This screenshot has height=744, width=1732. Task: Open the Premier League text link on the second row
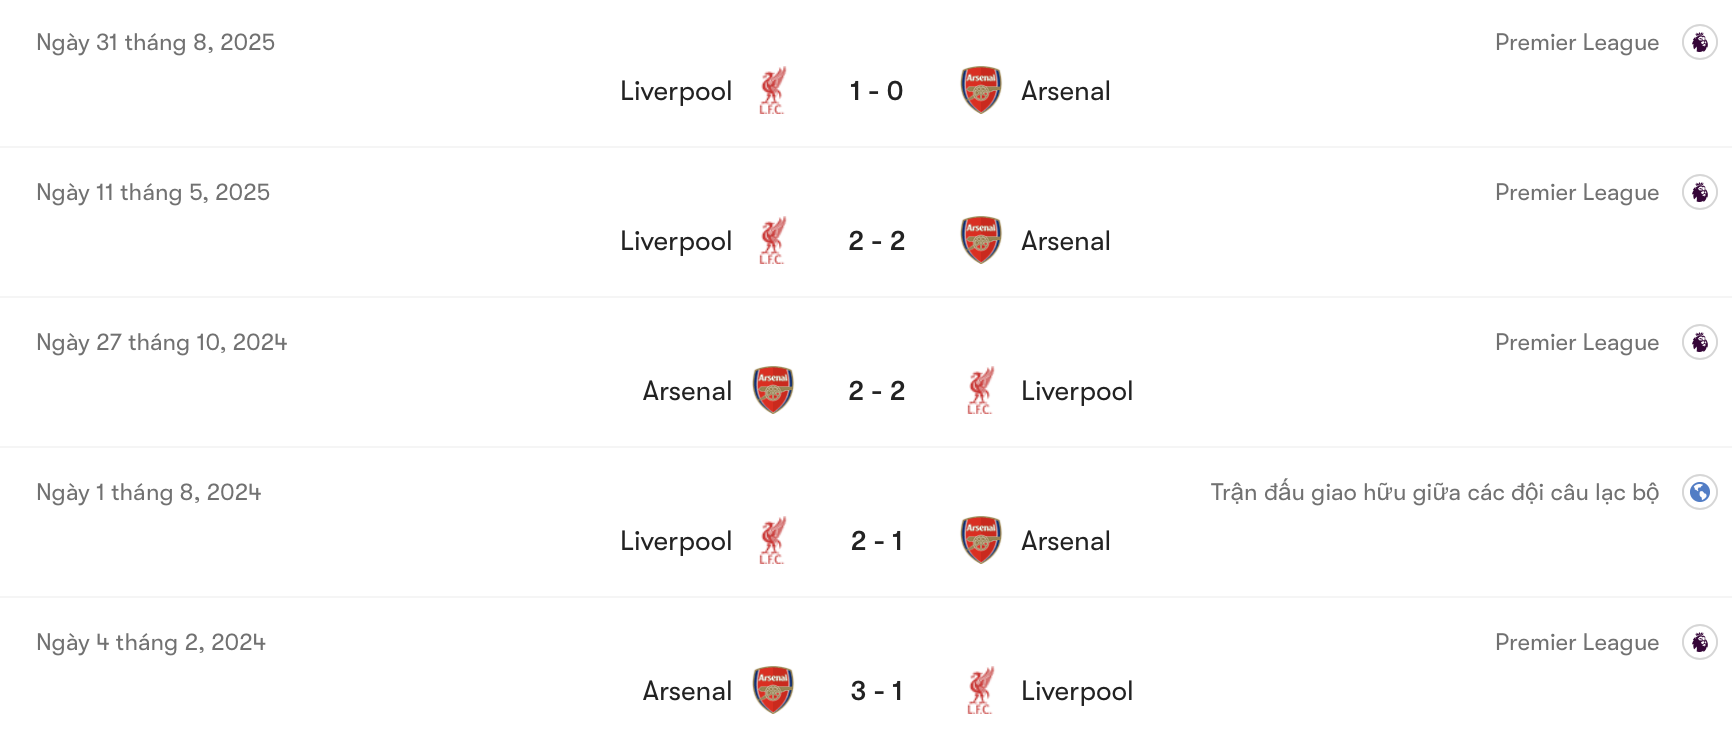click(x=1578, y=192)
